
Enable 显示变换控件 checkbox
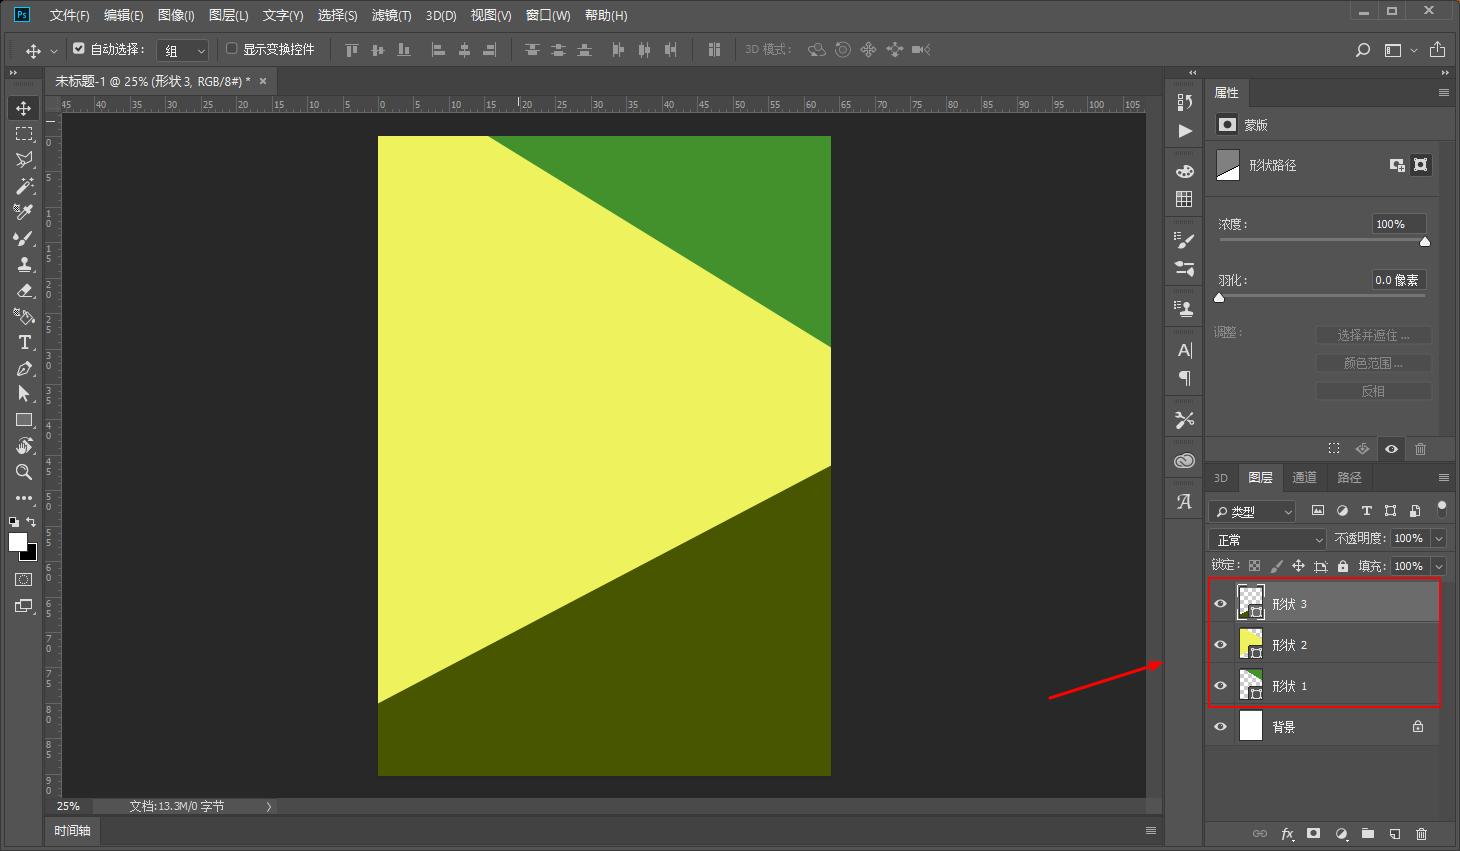232,48
